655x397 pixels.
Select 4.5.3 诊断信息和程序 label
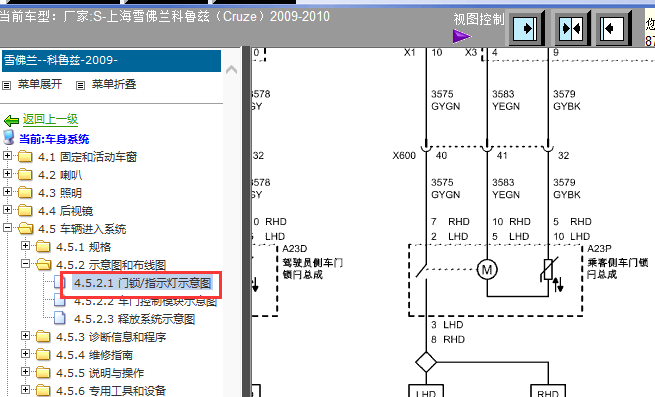click(111, 337)
